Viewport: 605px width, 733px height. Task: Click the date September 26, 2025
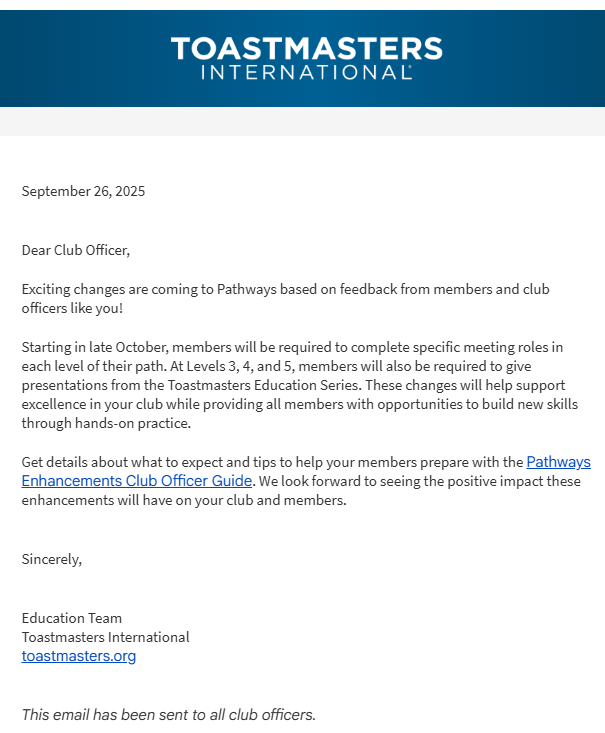83,191
